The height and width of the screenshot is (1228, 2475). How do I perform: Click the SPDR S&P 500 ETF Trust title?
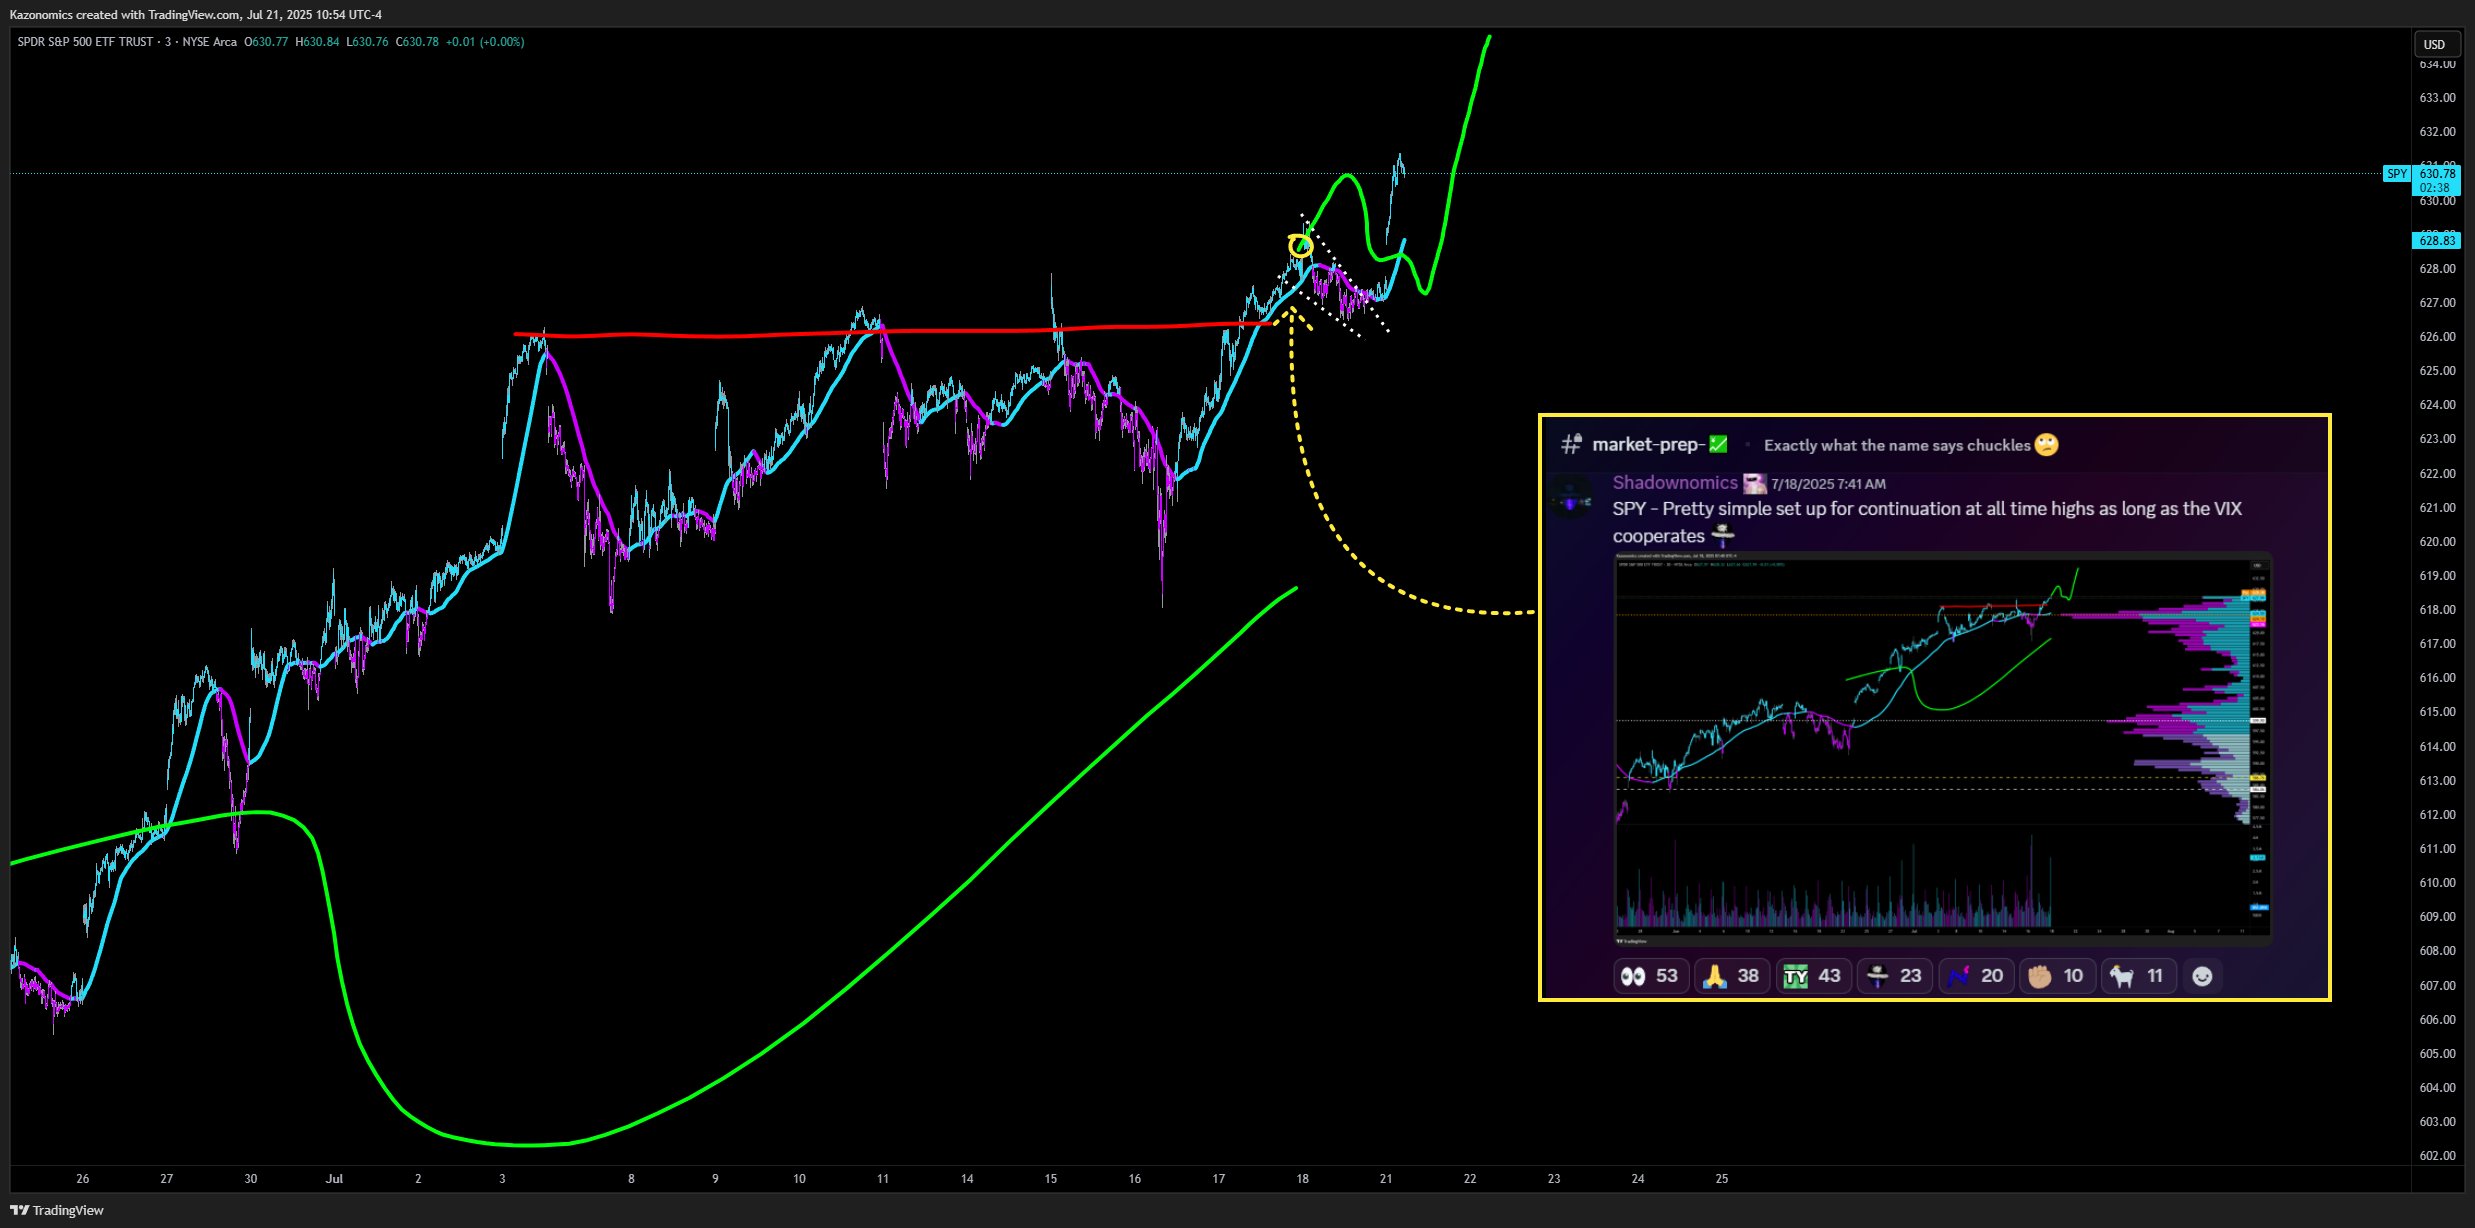click(85, 42)
